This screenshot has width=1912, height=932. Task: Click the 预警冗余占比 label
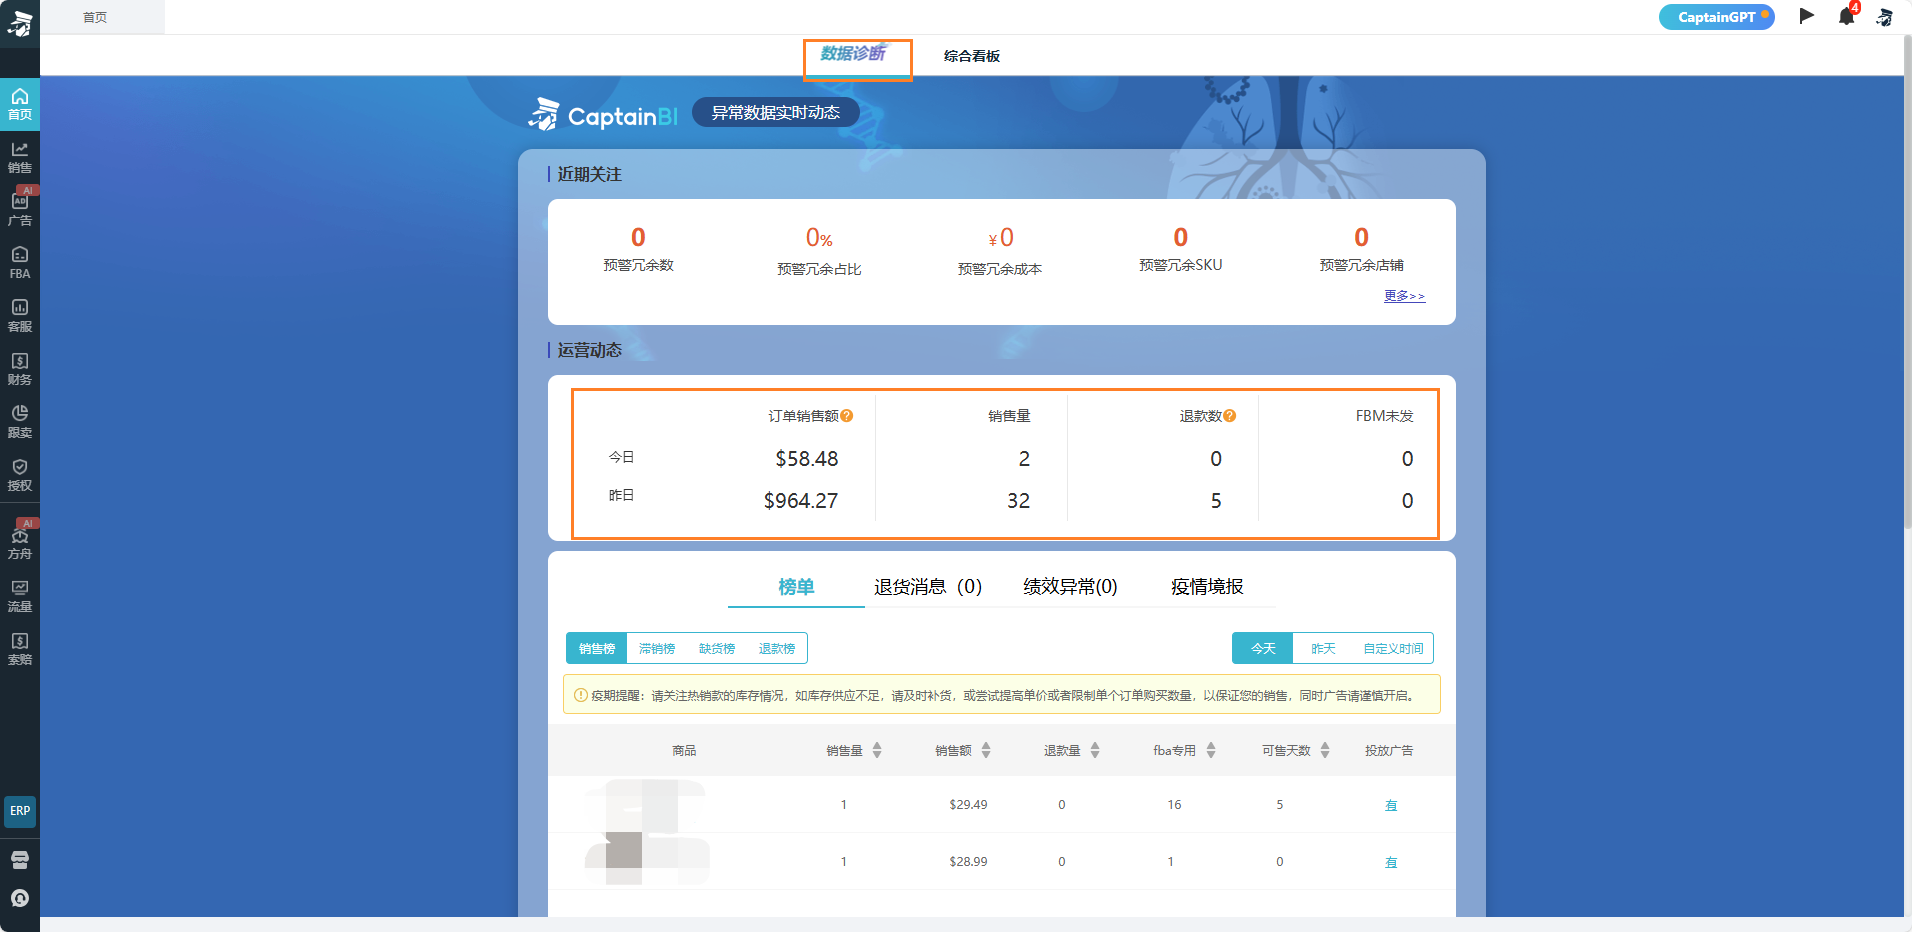(x=819, y=269)
